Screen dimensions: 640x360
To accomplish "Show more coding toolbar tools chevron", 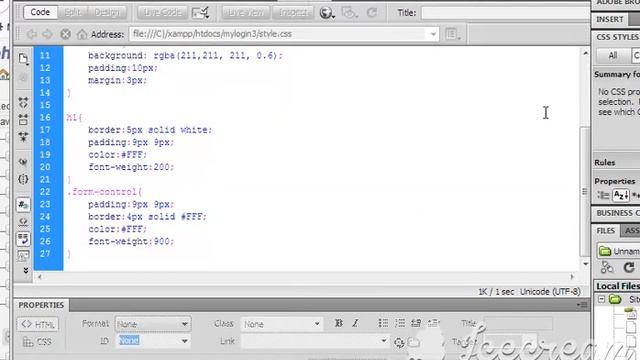I will (x=26, y=270).
